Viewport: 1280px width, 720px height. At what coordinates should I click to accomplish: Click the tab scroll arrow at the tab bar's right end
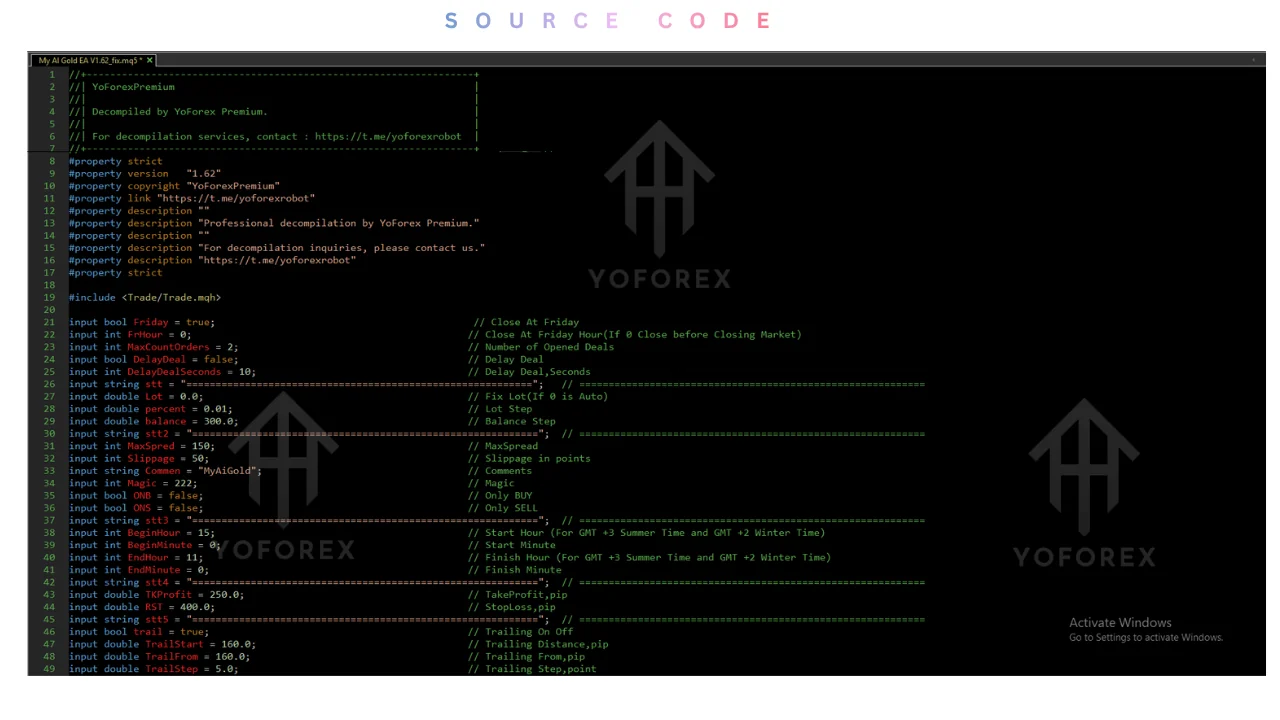pyautogui.click(x=1254, y=60)
